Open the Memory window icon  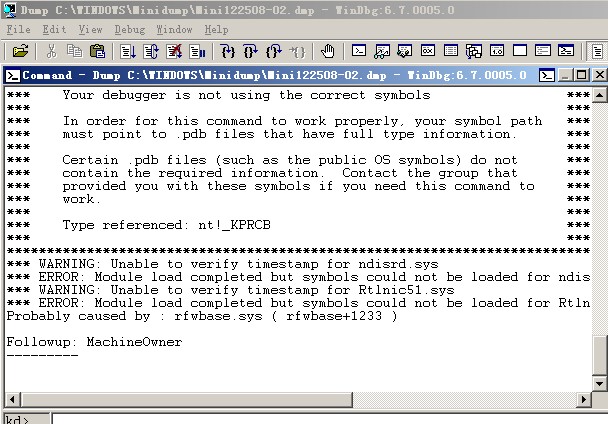point(451,51)
